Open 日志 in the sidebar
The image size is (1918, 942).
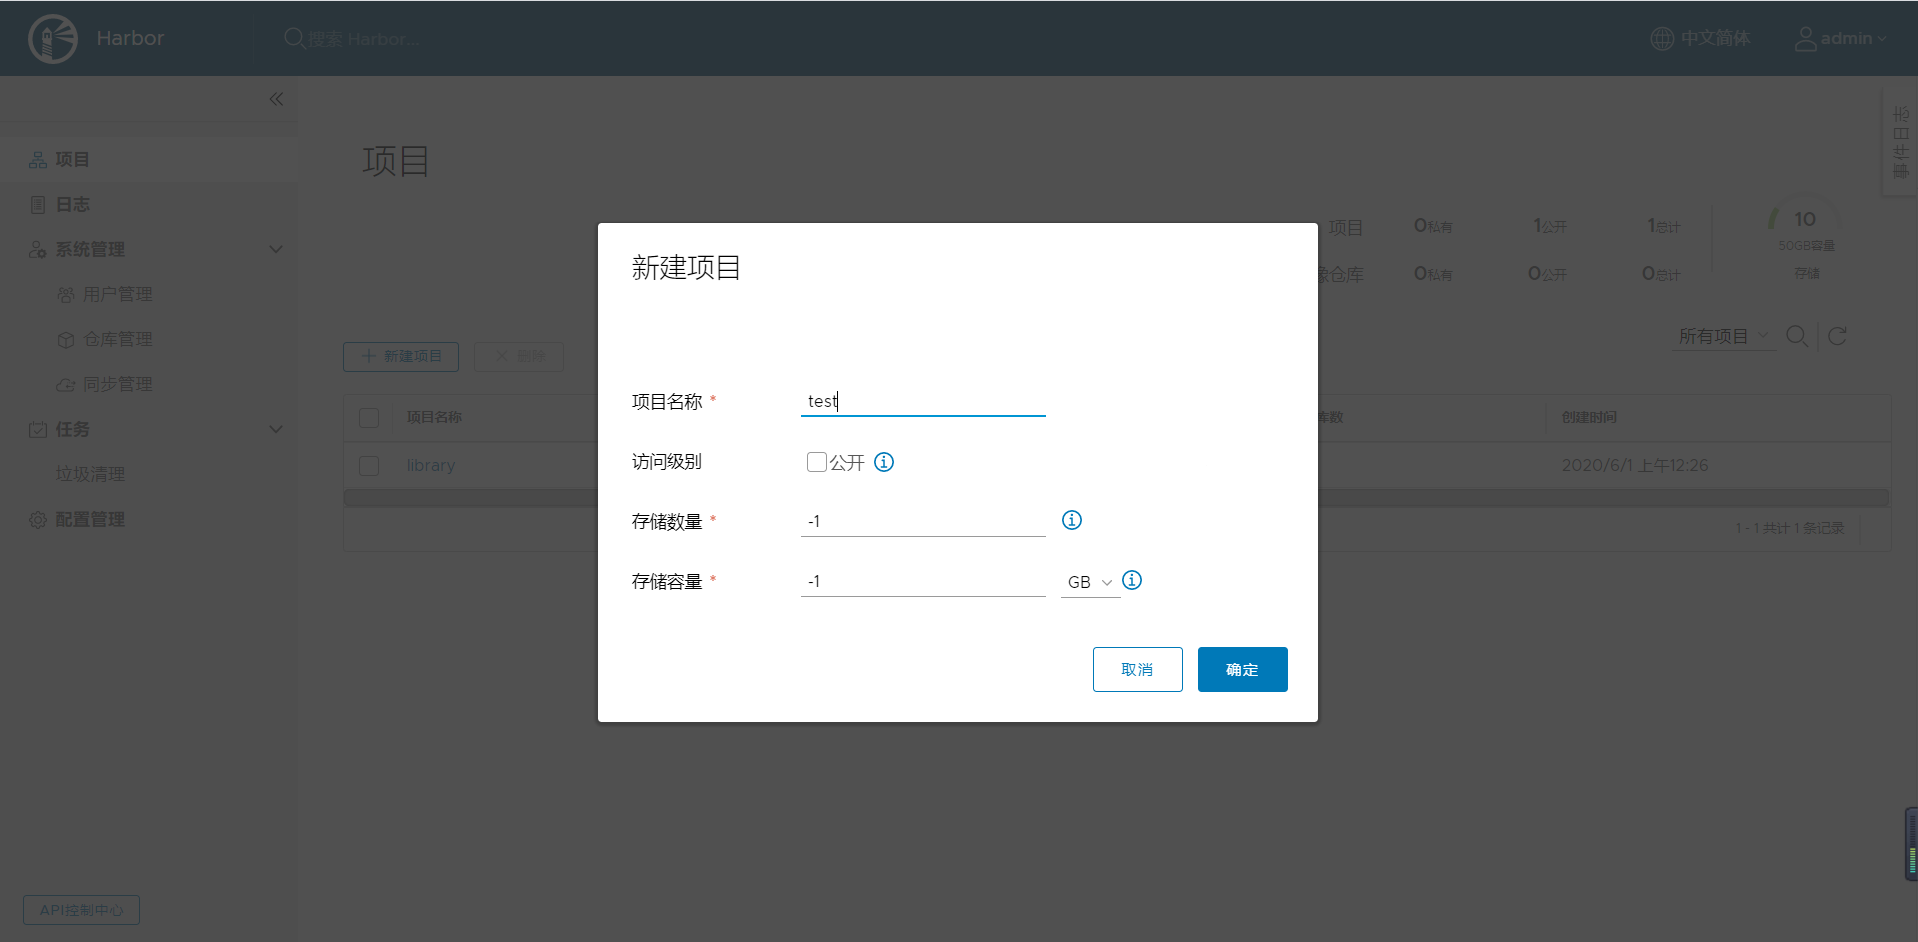pos(72,205)
